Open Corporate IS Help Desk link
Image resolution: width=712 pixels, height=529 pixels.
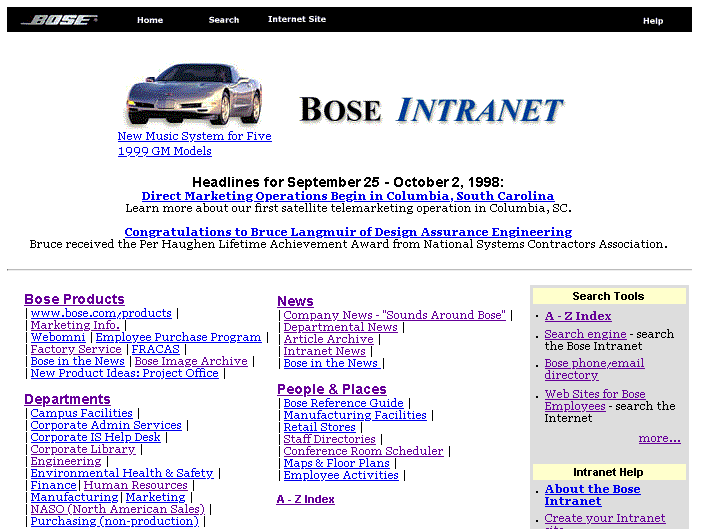click(x=95, y=437)
